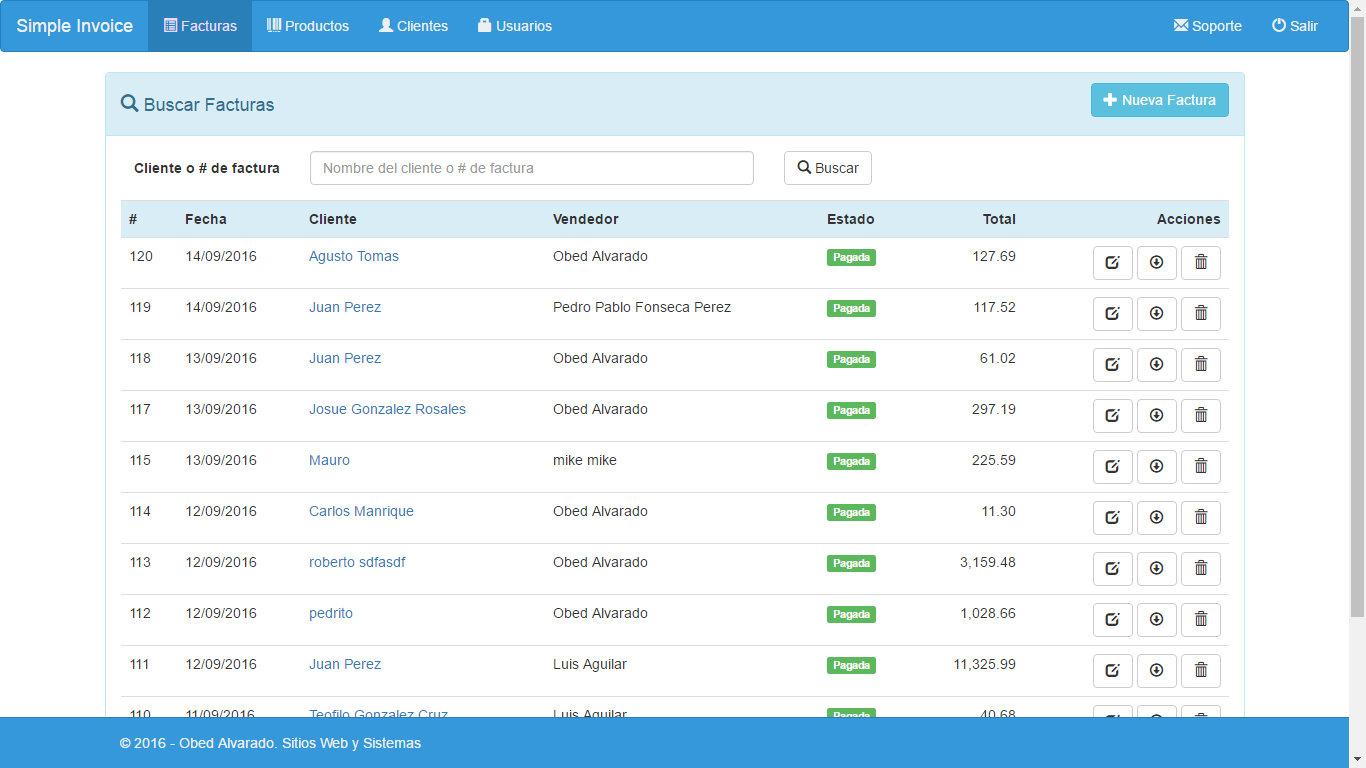Delete invoice 119
This screenshot has height=768, width=1366.
[1201, 314]
